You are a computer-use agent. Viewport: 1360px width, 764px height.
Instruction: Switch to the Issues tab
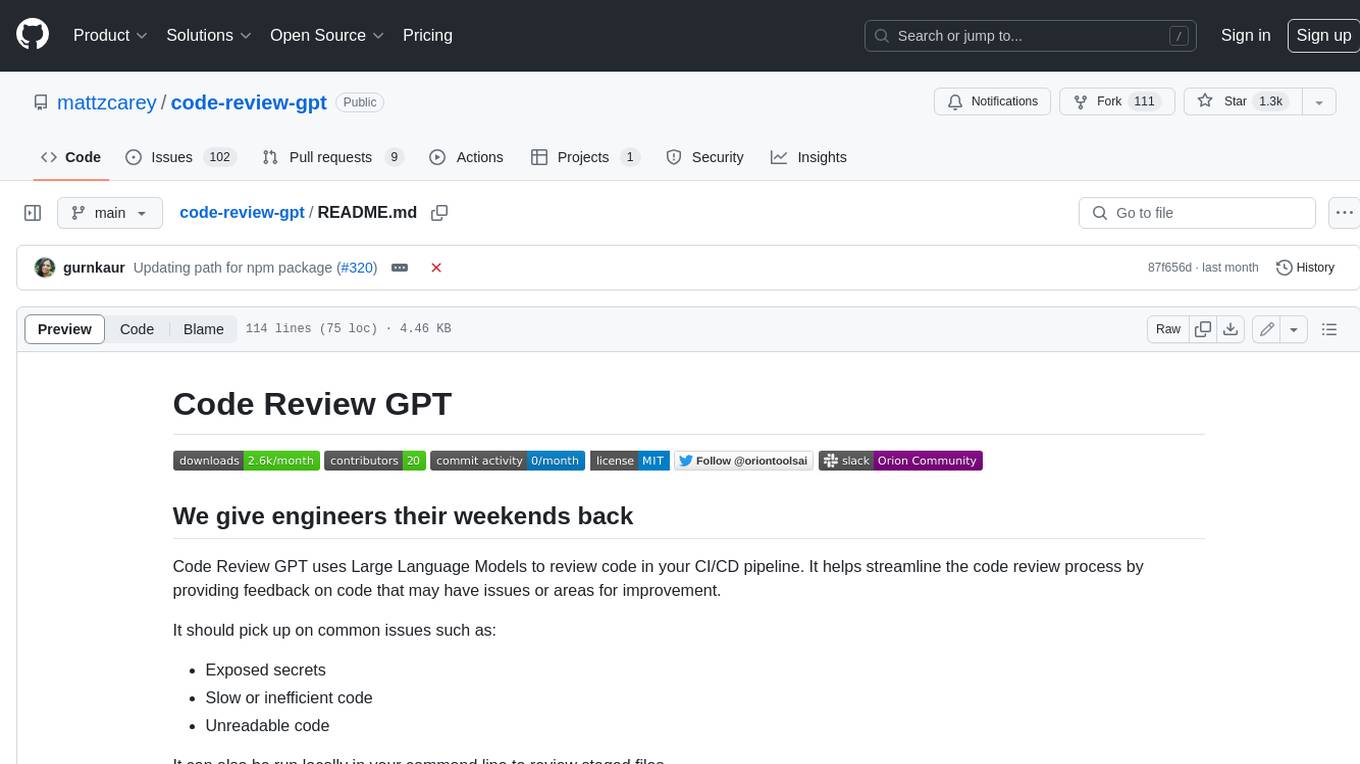180,157
